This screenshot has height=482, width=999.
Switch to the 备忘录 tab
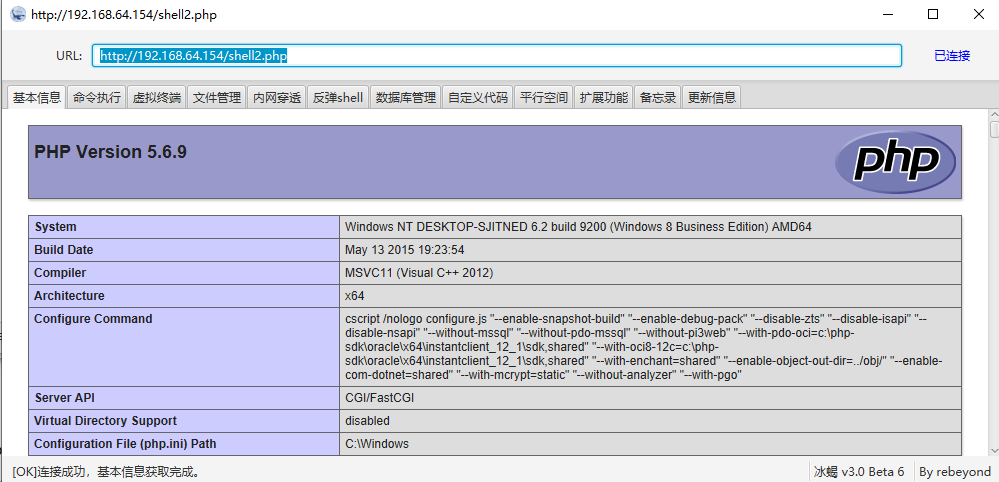tap(658, 97)
